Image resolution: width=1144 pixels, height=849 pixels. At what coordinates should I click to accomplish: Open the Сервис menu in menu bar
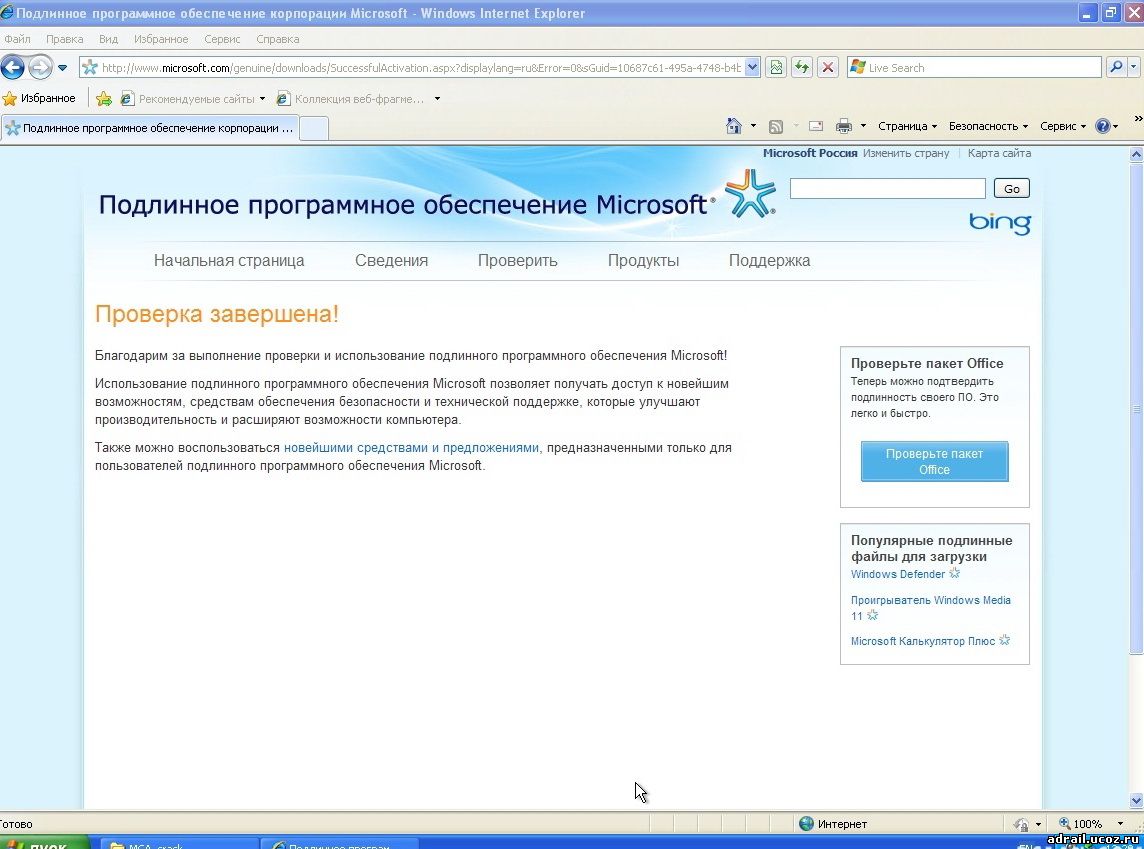pyautogui.click(x=222, y=39)
